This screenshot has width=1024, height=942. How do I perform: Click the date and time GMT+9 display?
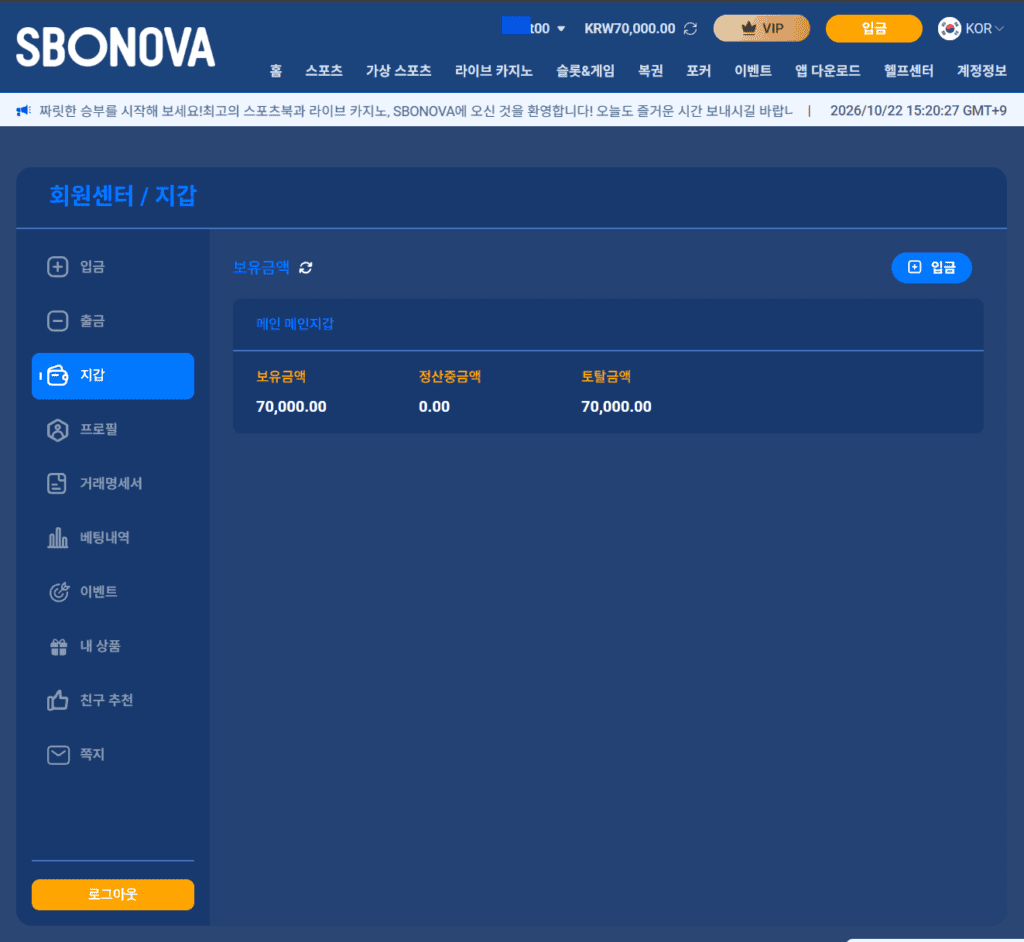[x=918, y=110]
